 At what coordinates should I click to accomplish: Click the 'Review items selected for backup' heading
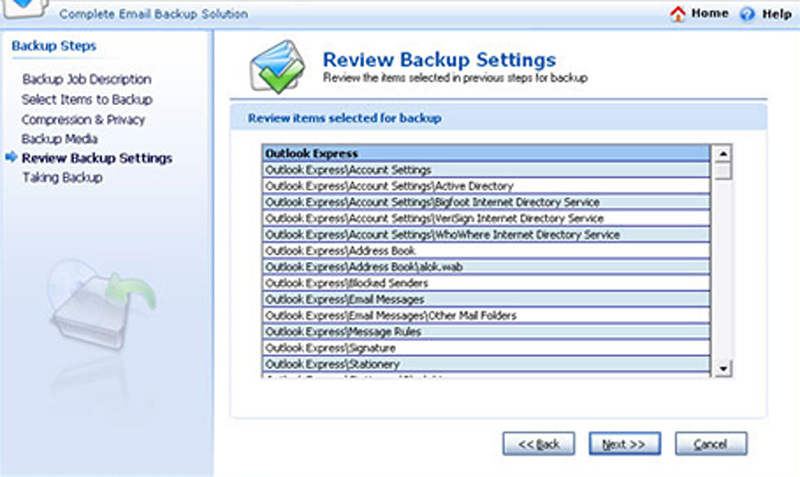coord(345,118)
